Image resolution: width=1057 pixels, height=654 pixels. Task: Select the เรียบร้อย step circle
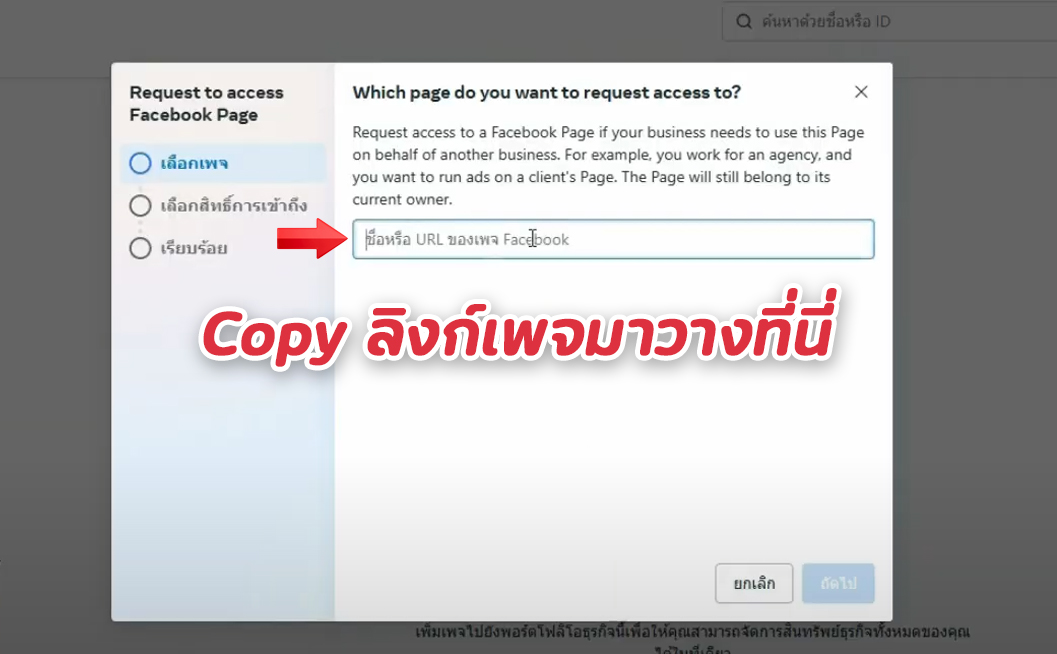point(140,248)
